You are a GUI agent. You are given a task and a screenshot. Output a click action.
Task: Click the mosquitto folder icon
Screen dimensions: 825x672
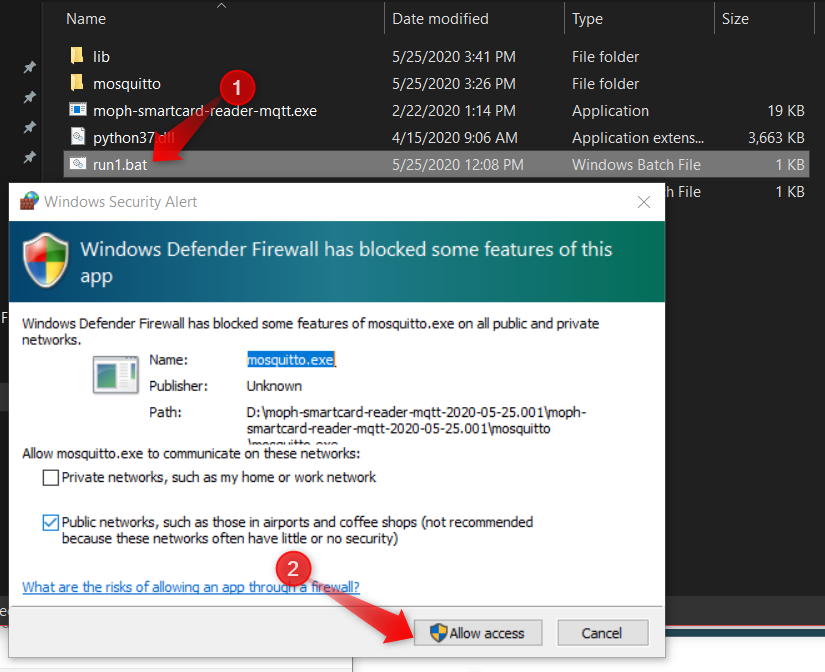pos(77,83)
